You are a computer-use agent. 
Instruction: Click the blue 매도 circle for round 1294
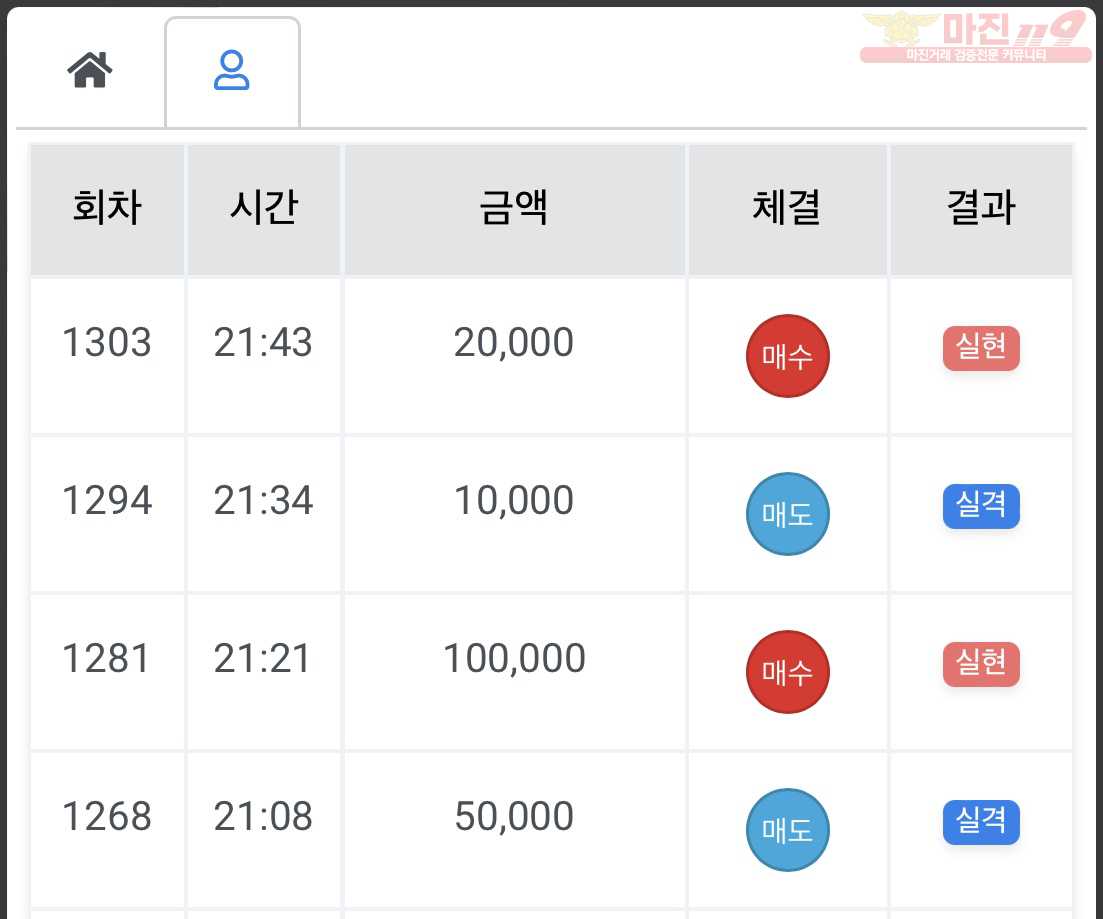click(x=787, y=514)
